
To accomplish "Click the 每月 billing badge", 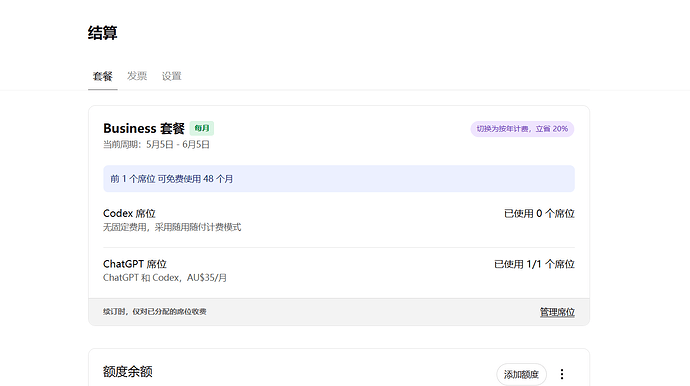I will 202,128.
